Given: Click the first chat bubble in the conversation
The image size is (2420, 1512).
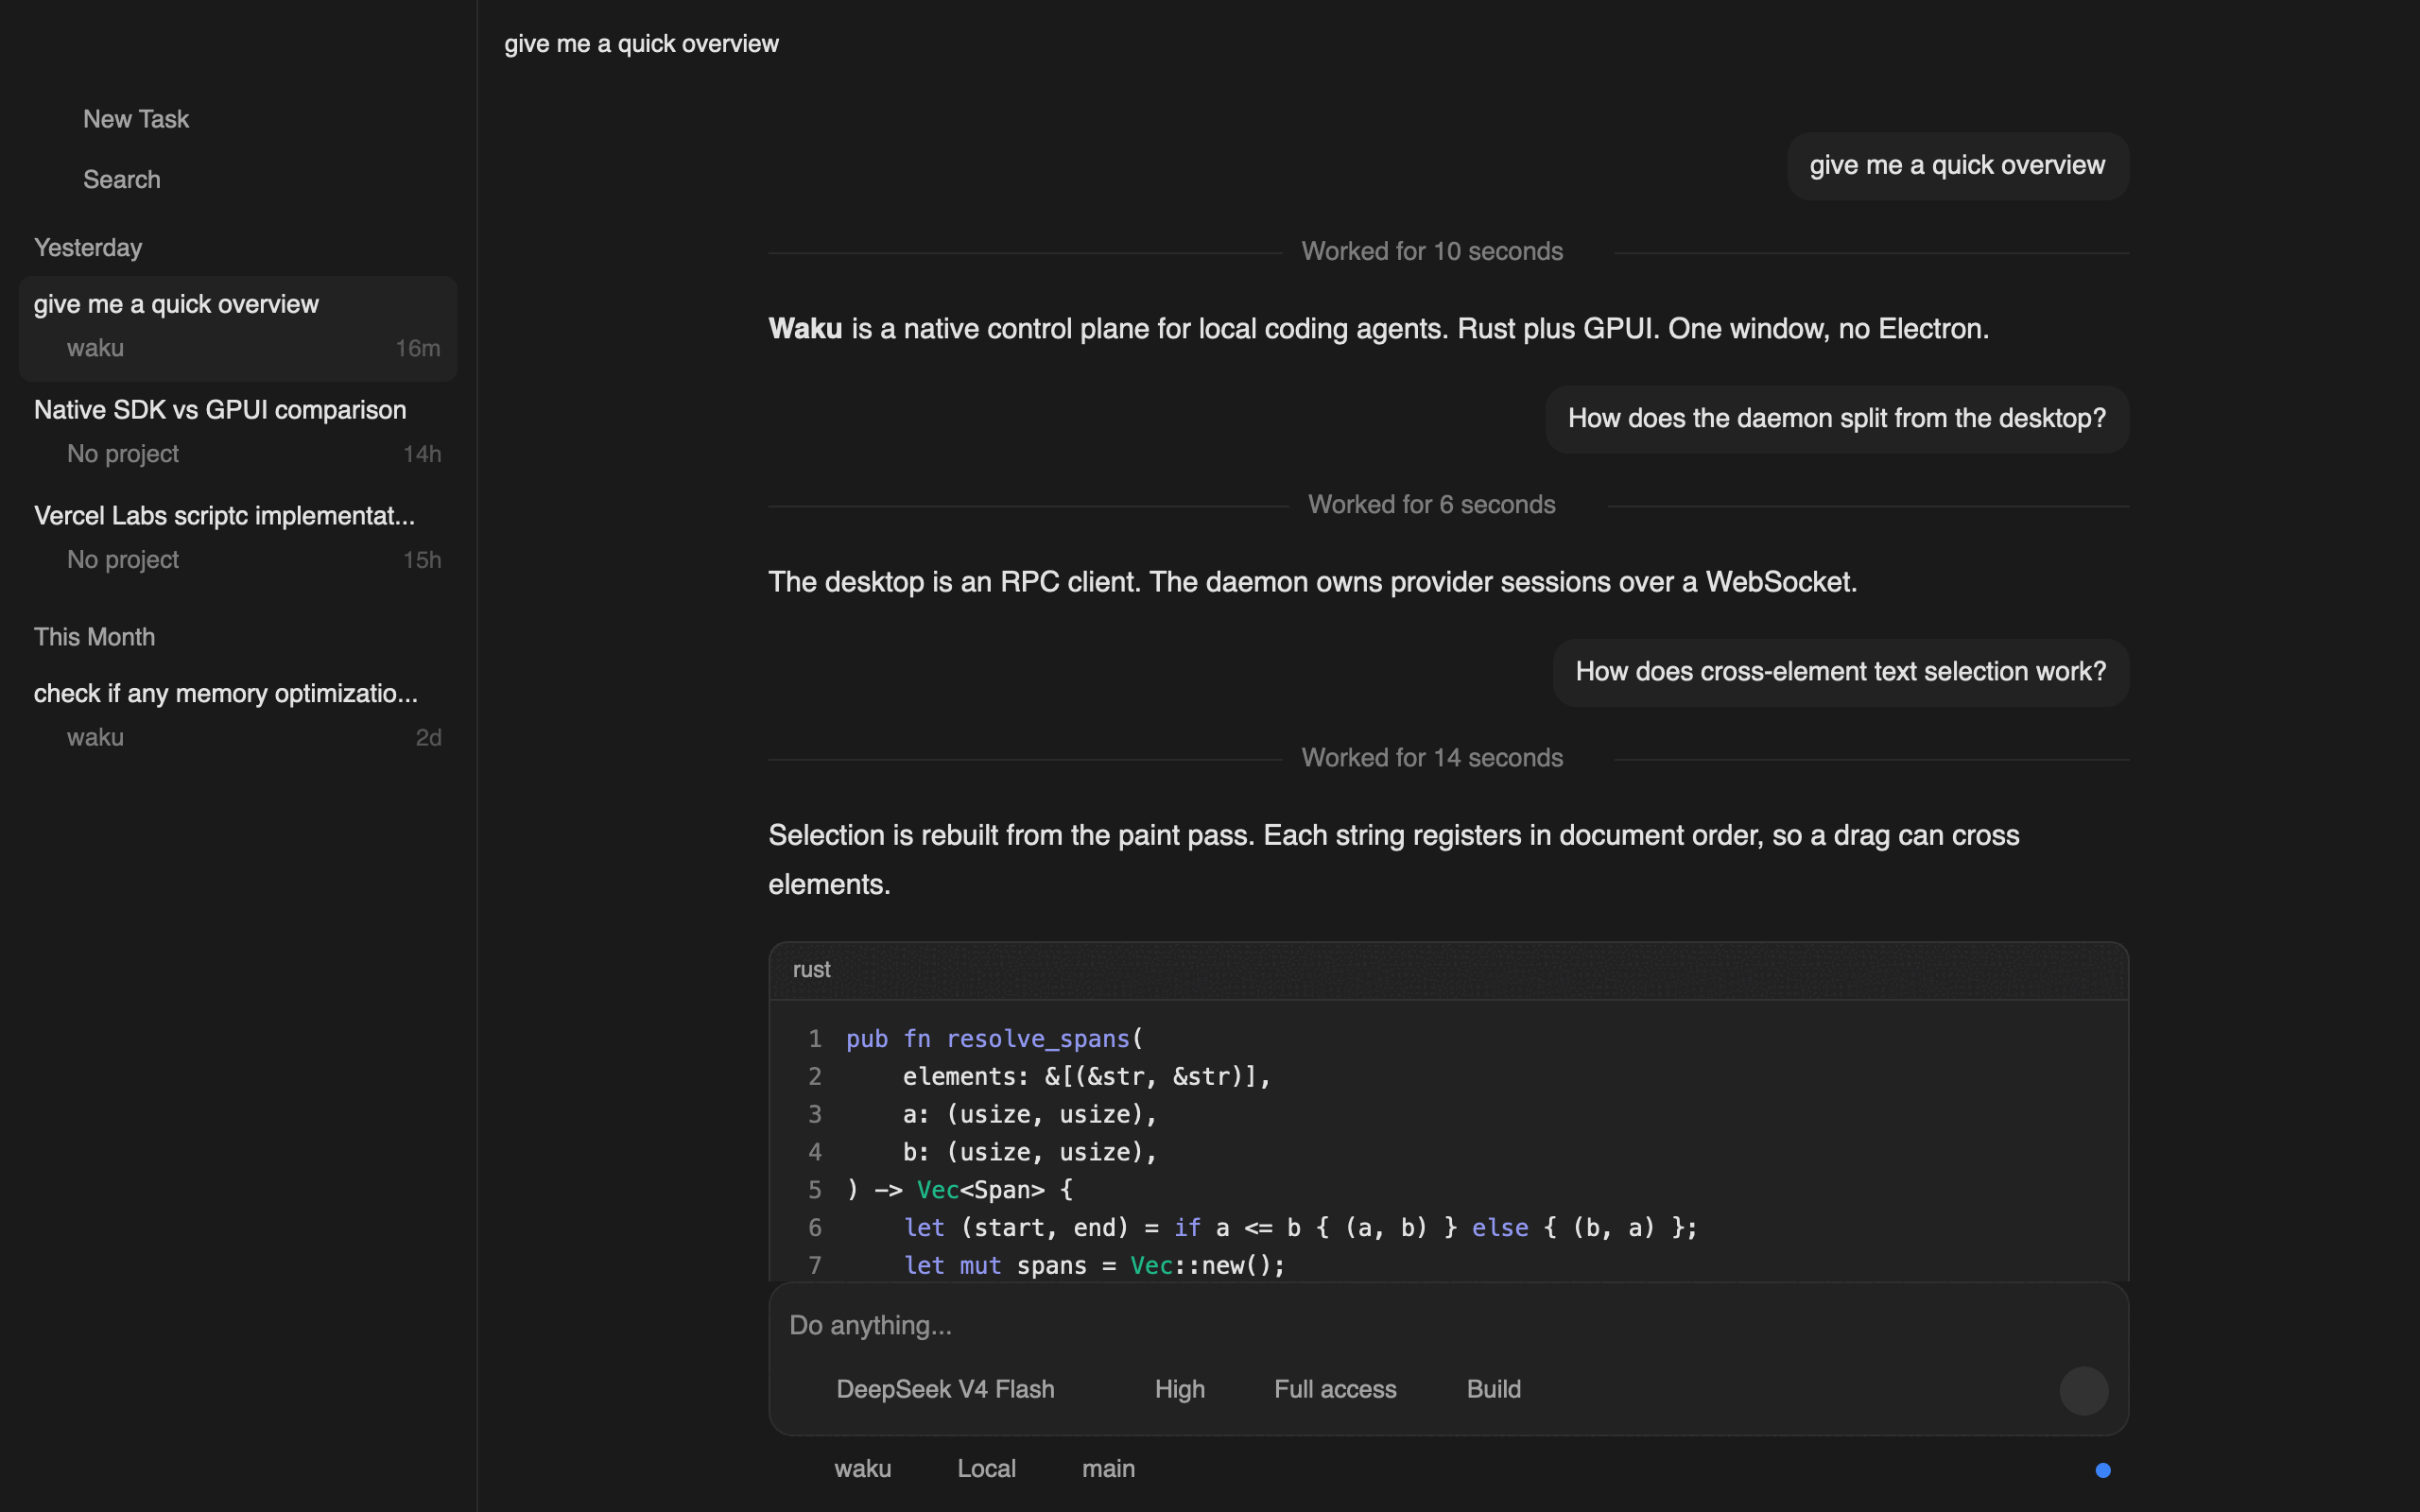Looking at the screenshot, I should click(1958, 166).
